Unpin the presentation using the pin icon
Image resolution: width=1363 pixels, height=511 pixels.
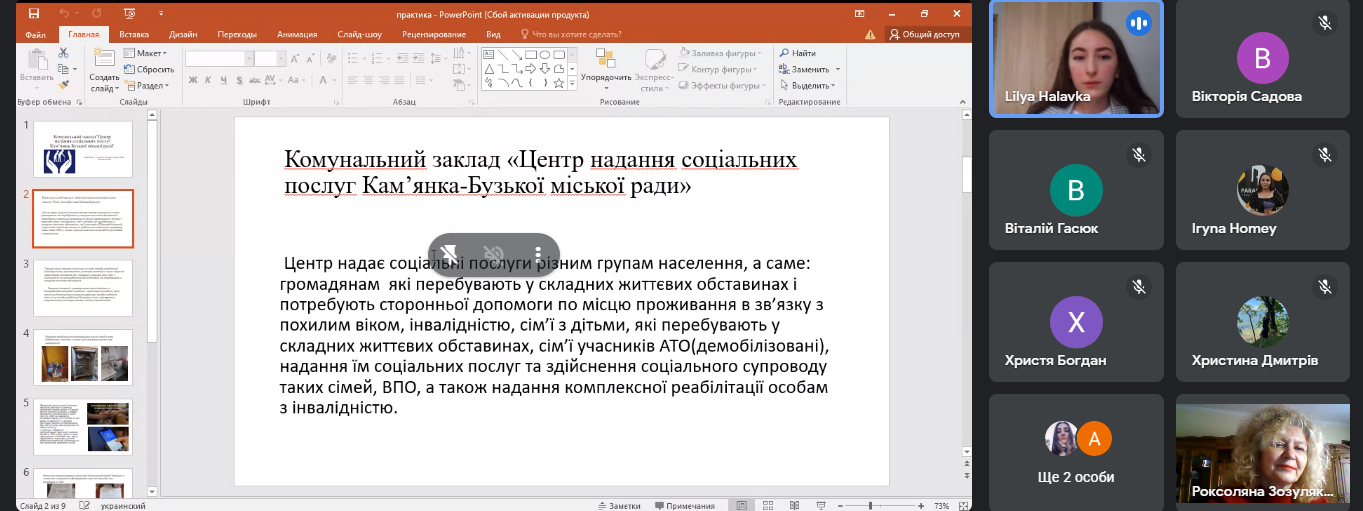[x=450, y=254]
